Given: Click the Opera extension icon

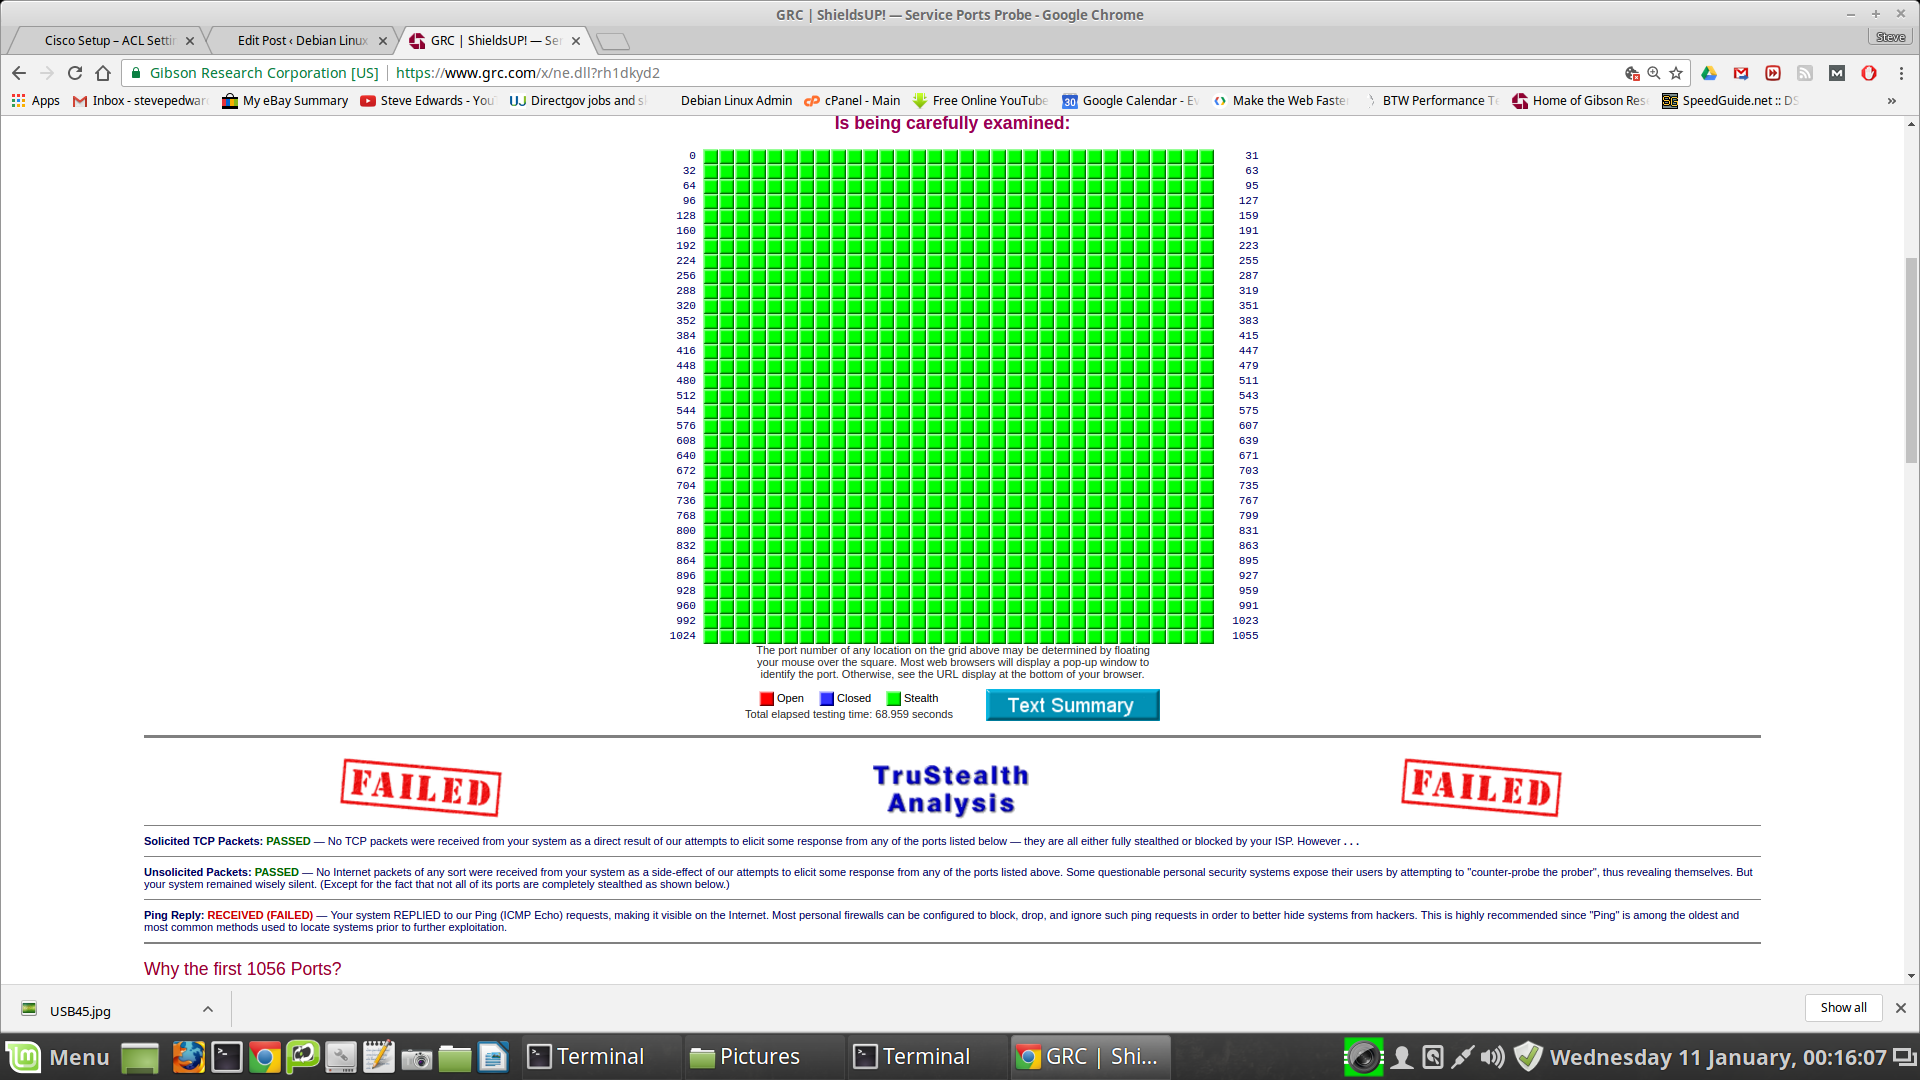Looking at the screenshot, I should pos(1868,73).
